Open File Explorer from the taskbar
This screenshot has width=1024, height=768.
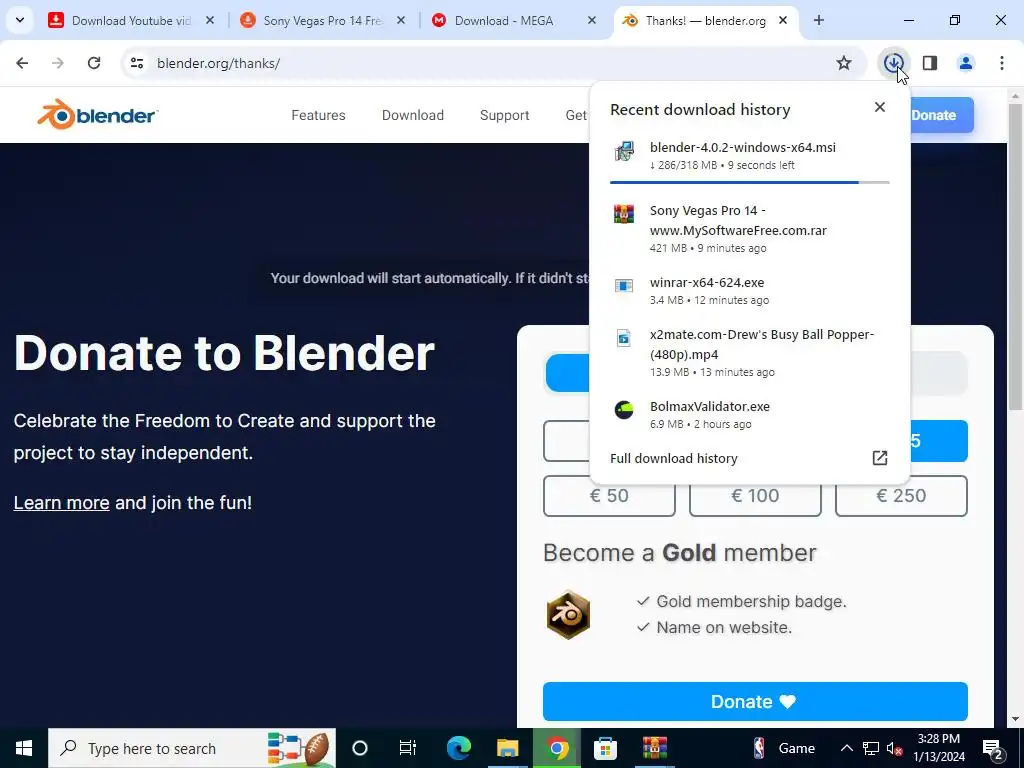[x=507, y=748]
